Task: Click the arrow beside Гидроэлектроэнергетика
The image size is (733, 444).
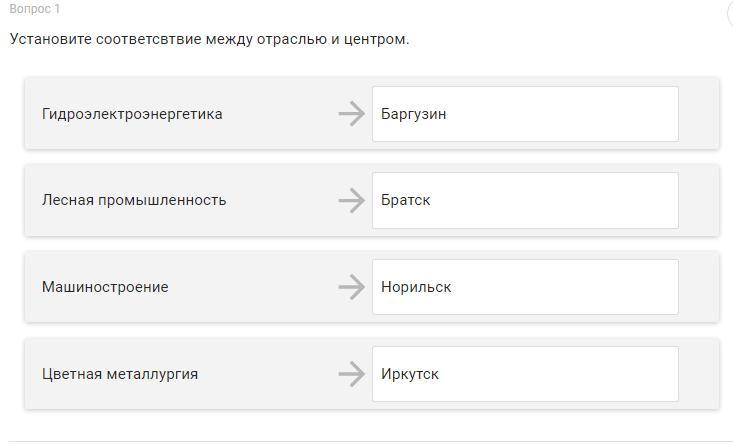Action: coord(351,114)
